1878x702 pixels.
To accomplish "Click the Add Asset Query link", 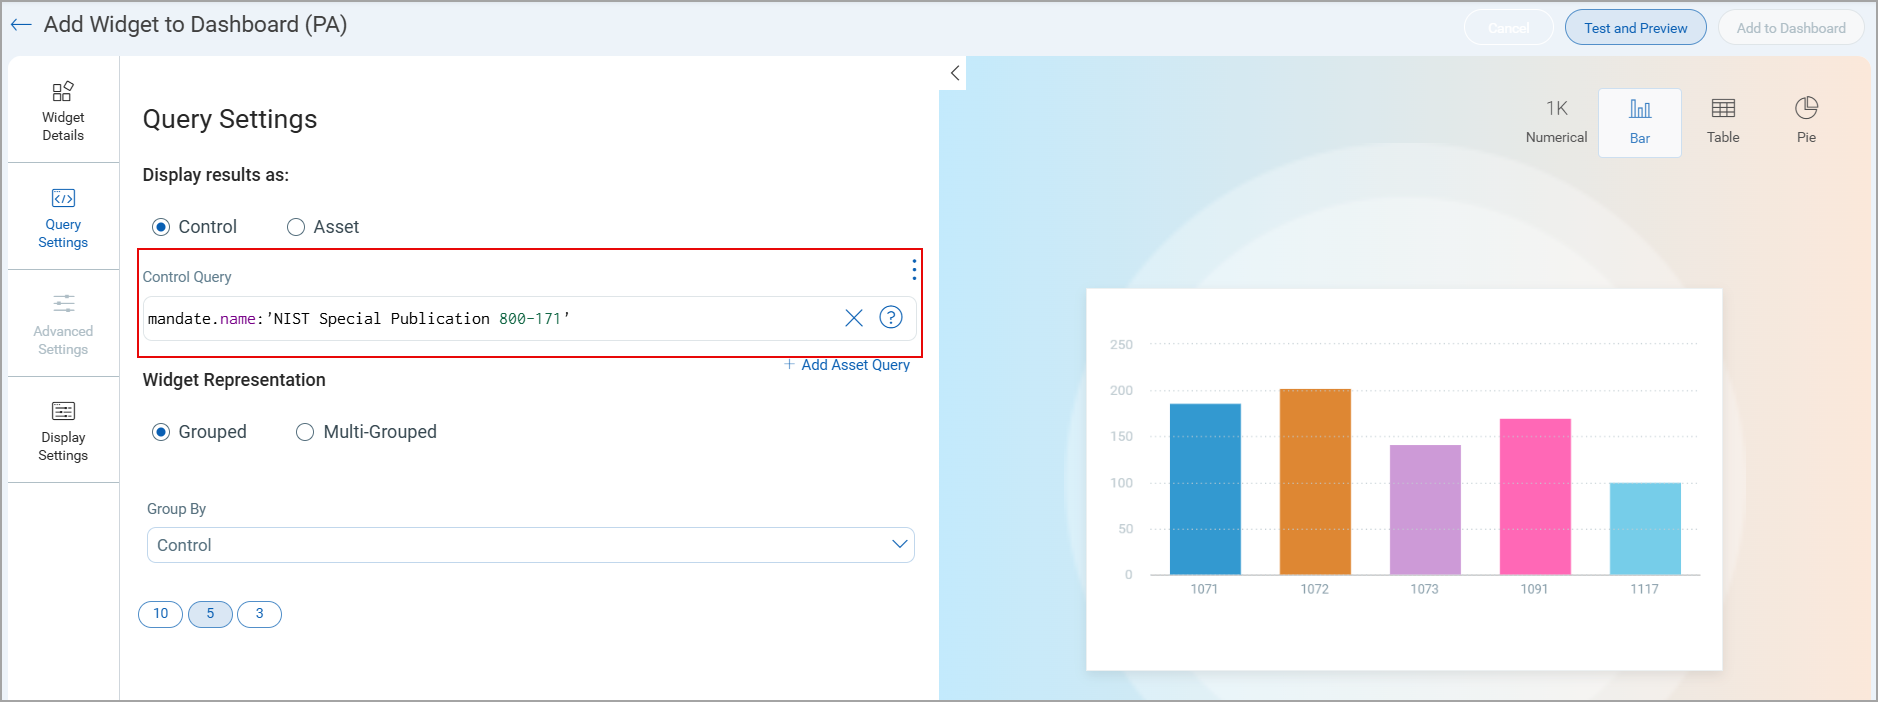I will pyautogui.click(x=846, y=365).
